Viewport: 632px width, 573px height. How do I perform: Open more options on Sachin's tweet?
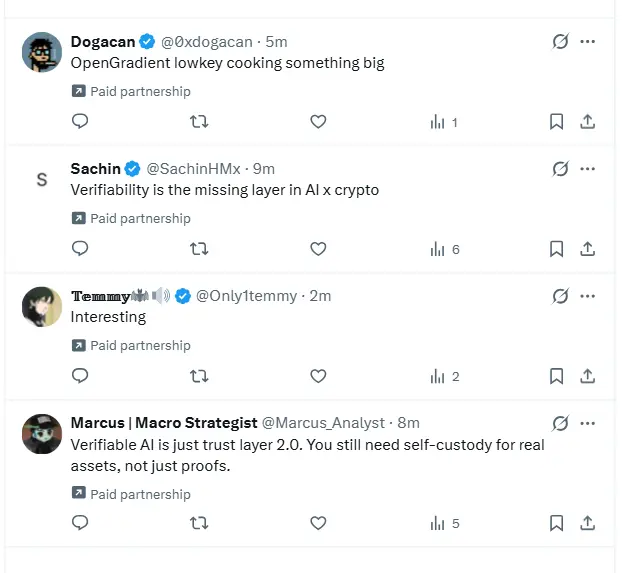[588, 169]
